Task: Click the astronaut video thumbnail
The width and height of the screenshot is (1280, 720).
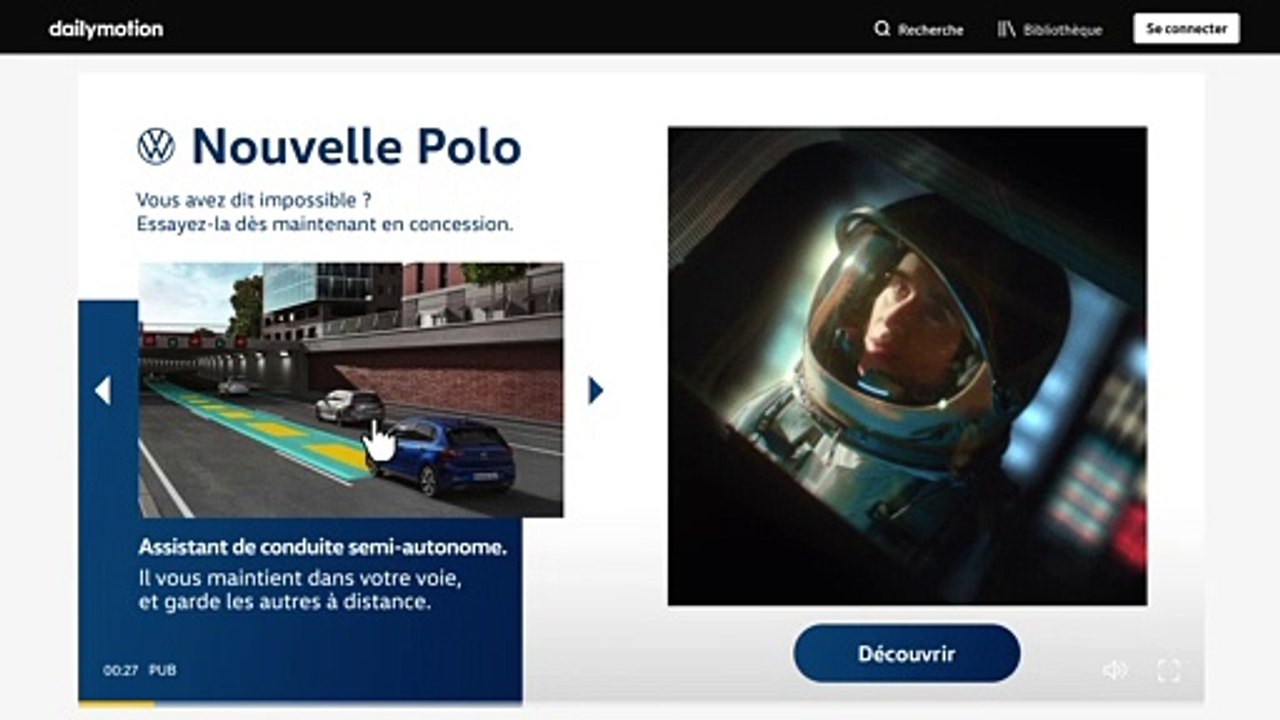Action: coord(908,366)
